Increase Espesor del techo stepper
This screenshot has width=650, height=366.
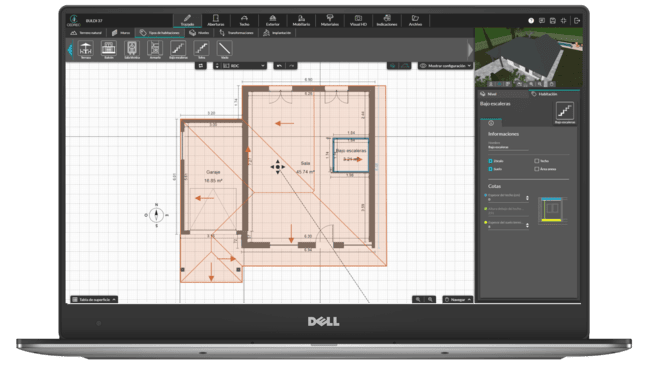tap(527, 197)
